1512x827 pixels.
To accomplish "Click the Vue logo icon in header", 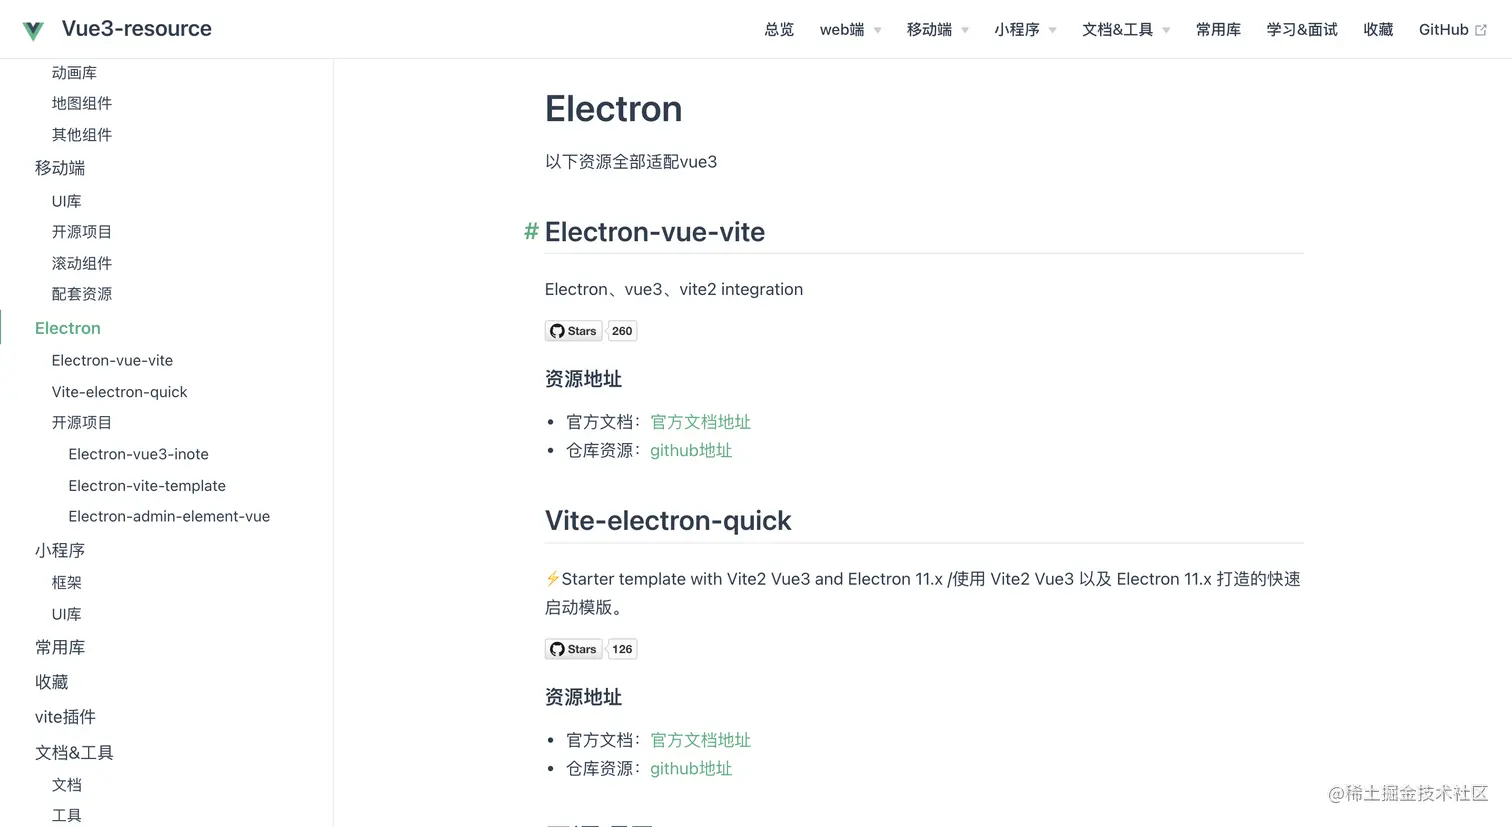I will pos(33,30).
